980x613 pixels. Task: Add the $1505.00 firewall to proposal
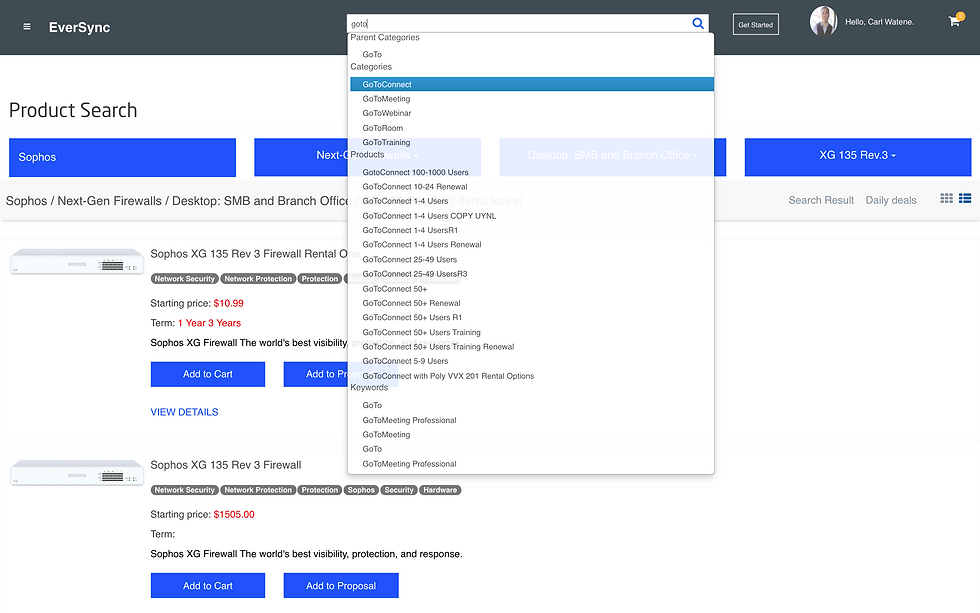[341, 586]
